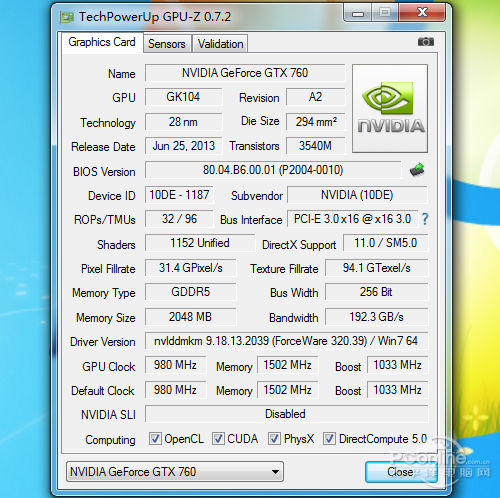Toggle the CUDA checkbox
Image resolution: width=500 pixels, height=498 pixels.
click(x=218, y=439)
